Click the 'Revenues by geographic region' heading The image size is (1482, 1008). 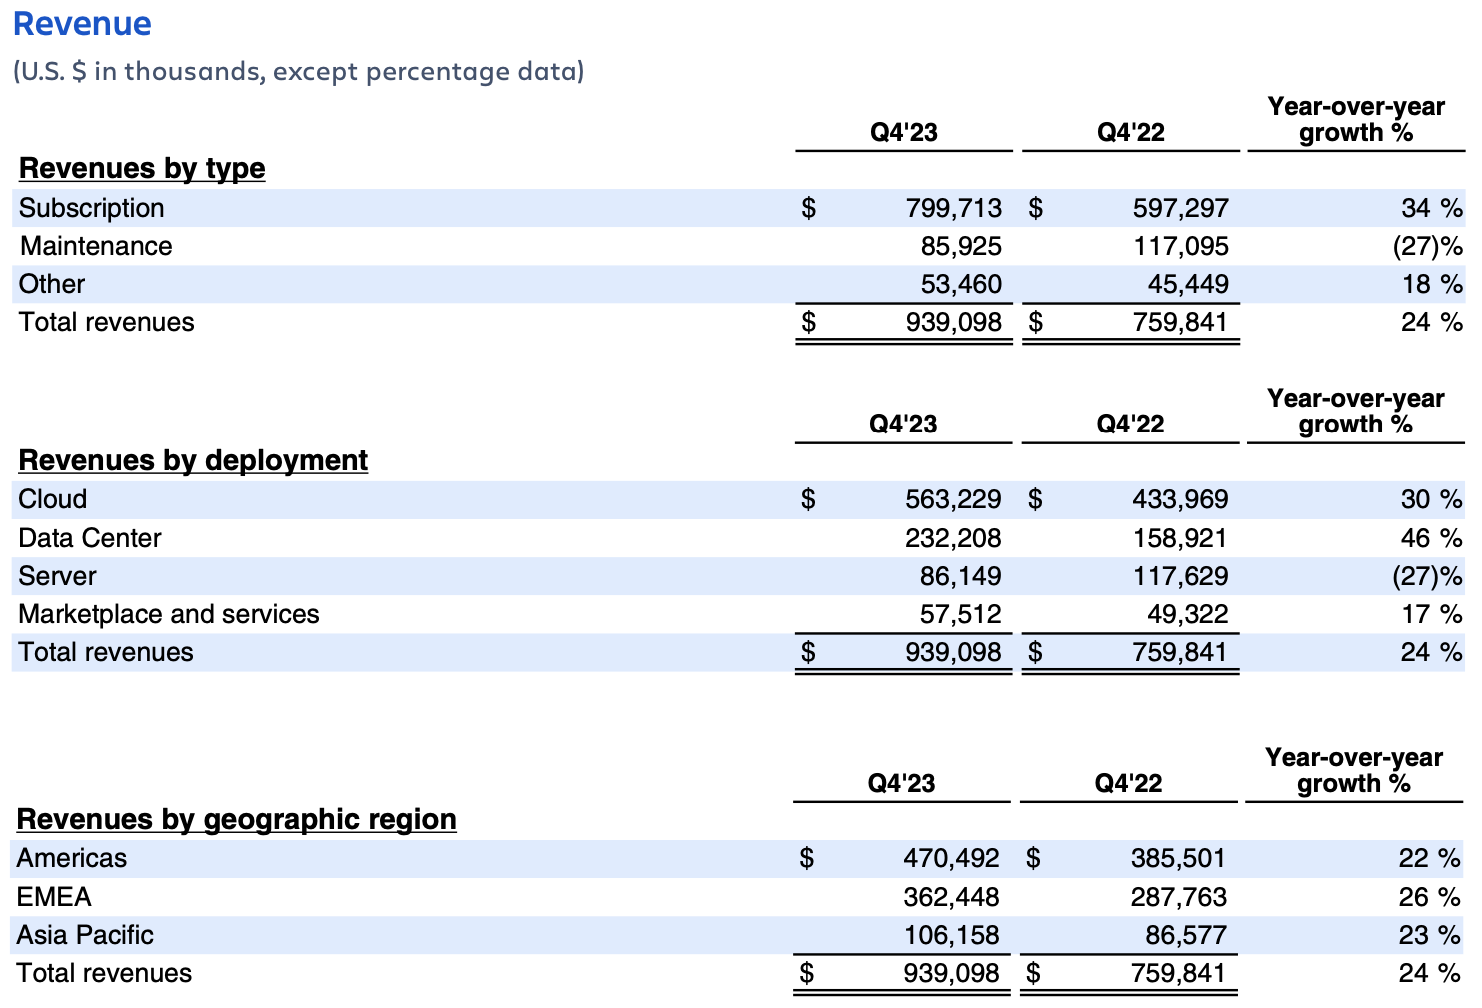tap(236, 819)
